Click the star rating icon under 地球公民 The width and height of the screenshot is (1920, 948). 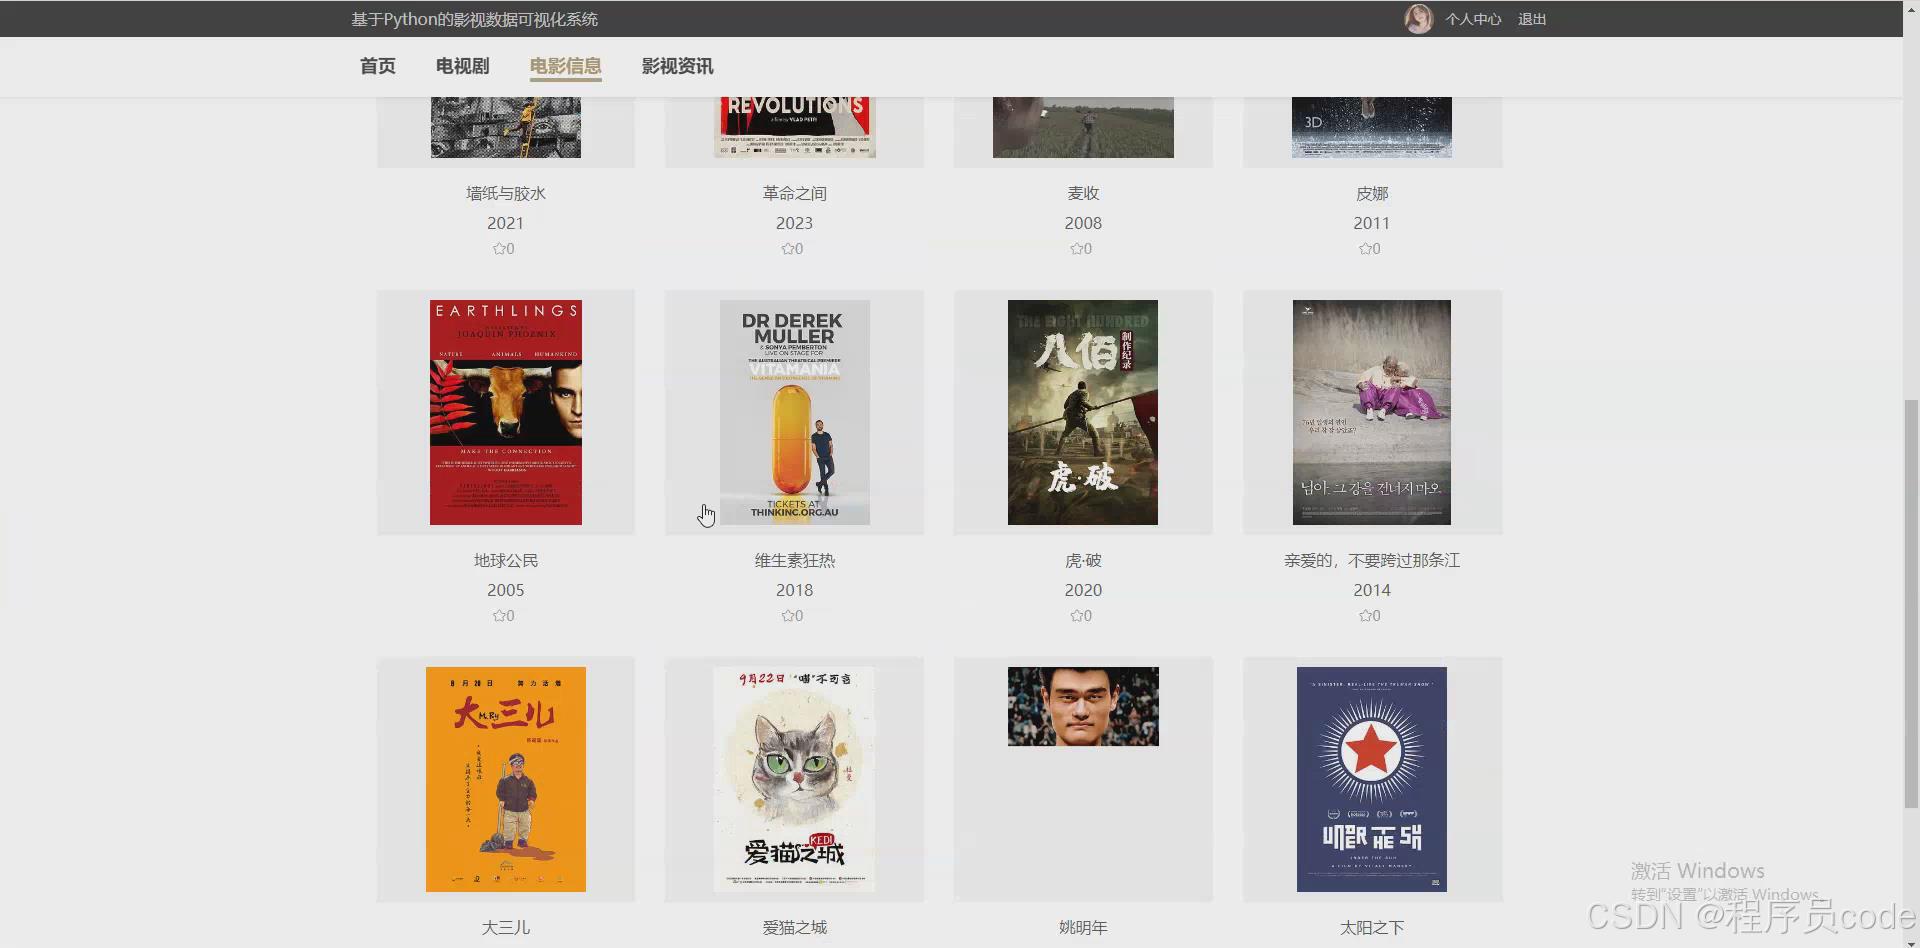(499, 616)
